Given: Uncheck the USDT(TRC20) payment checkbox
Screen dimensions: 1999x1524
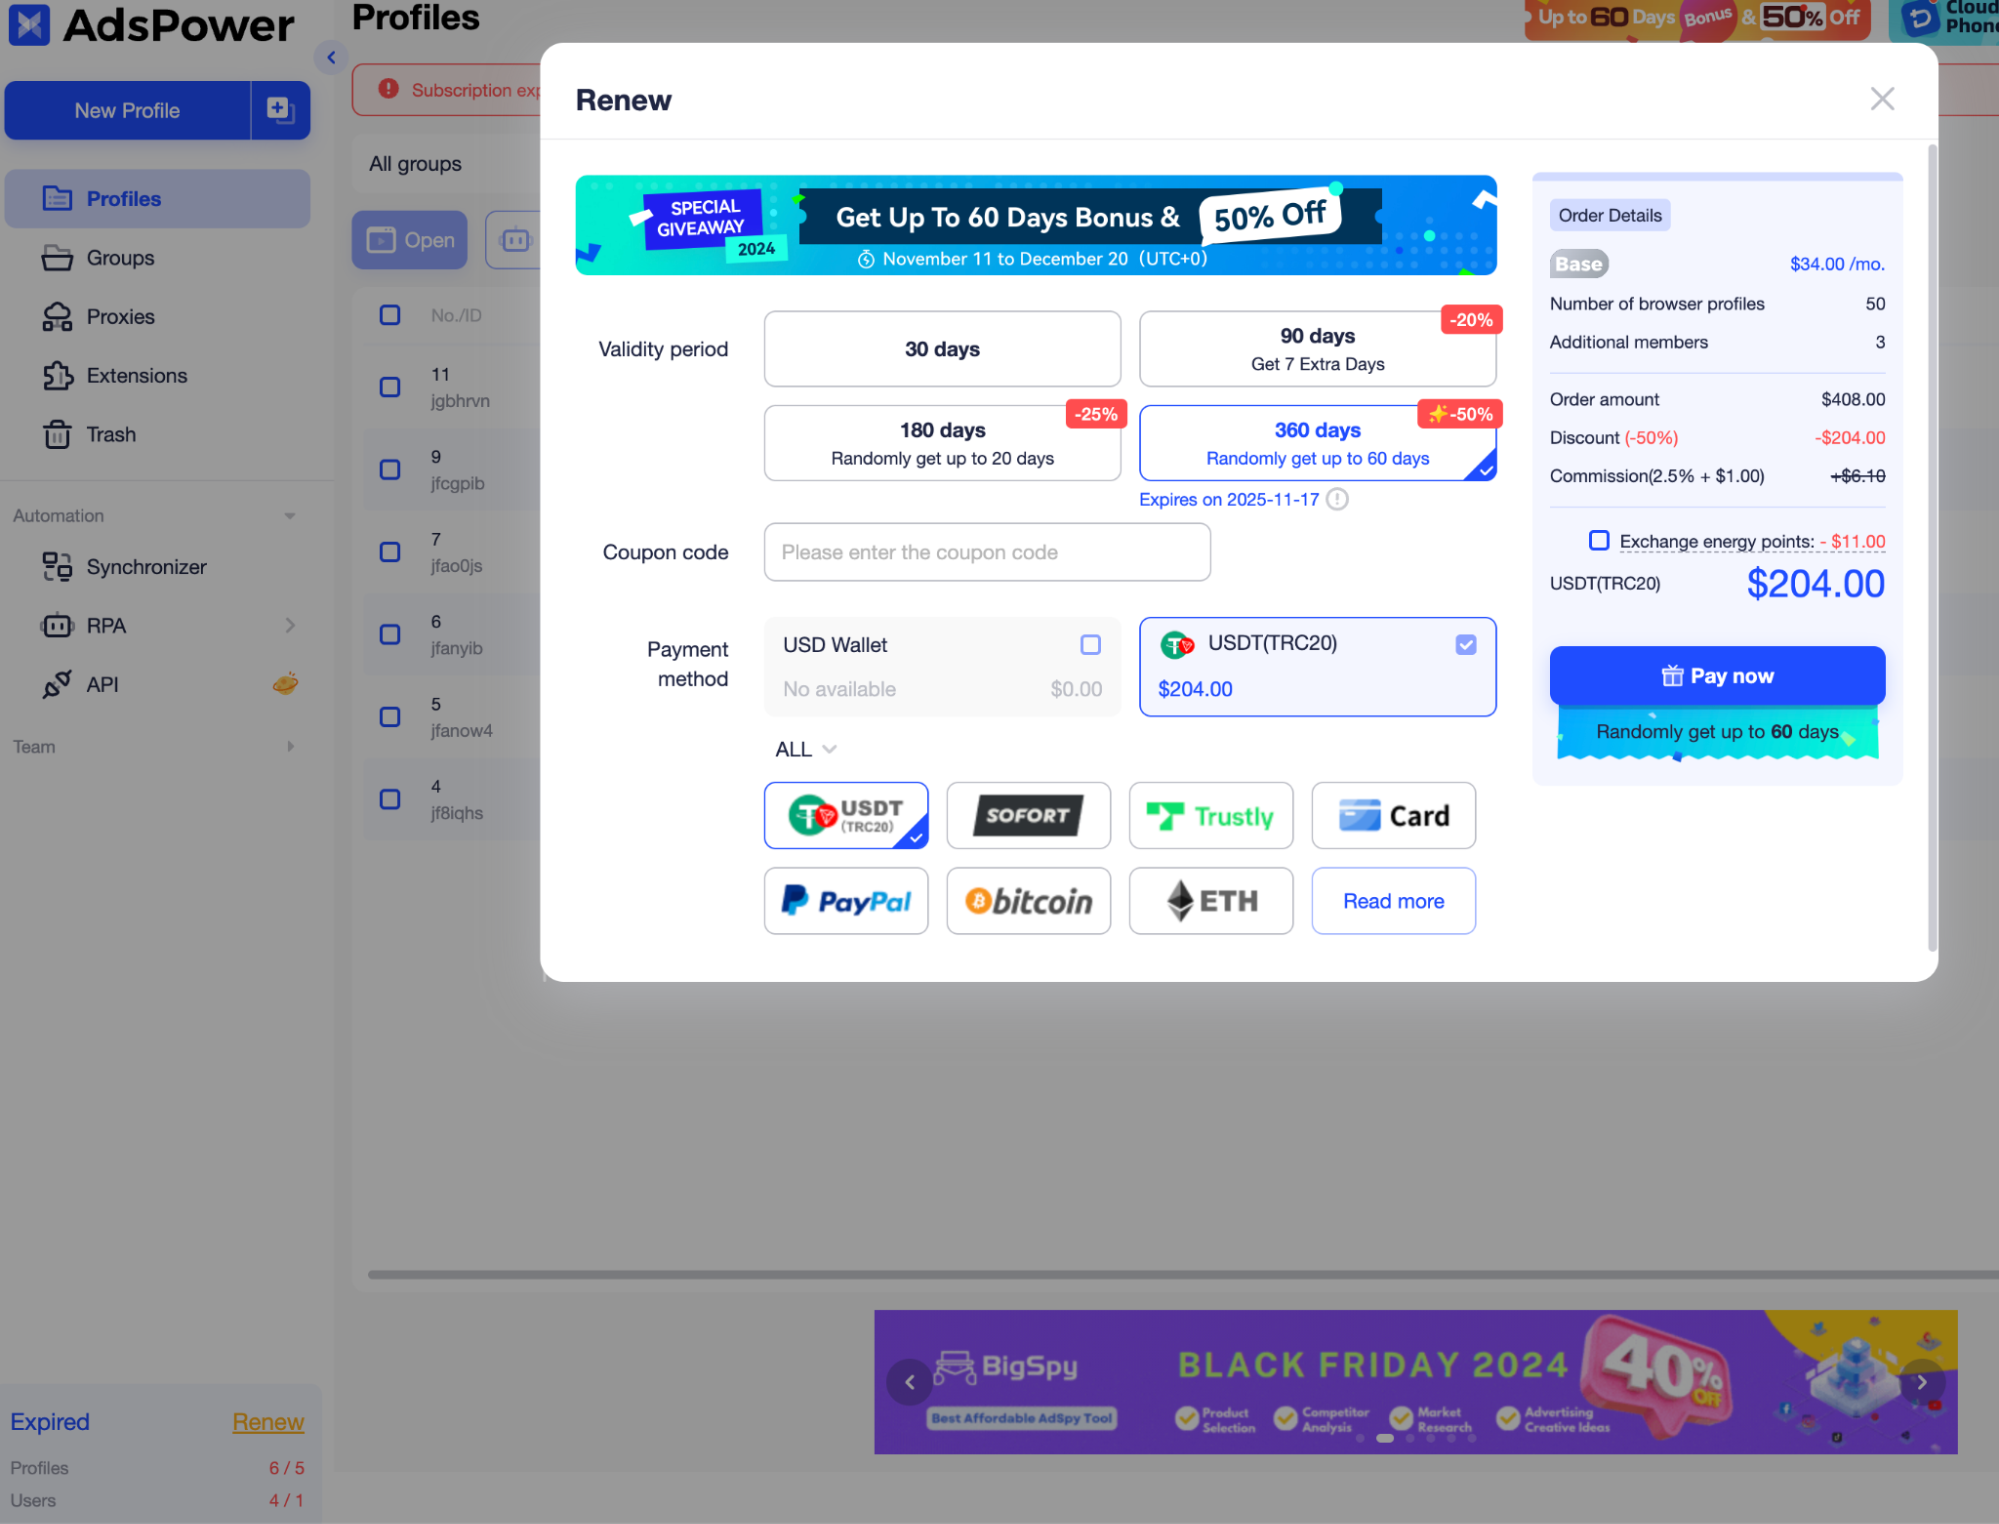Looking at the screenshot, I should point(1466,645).
